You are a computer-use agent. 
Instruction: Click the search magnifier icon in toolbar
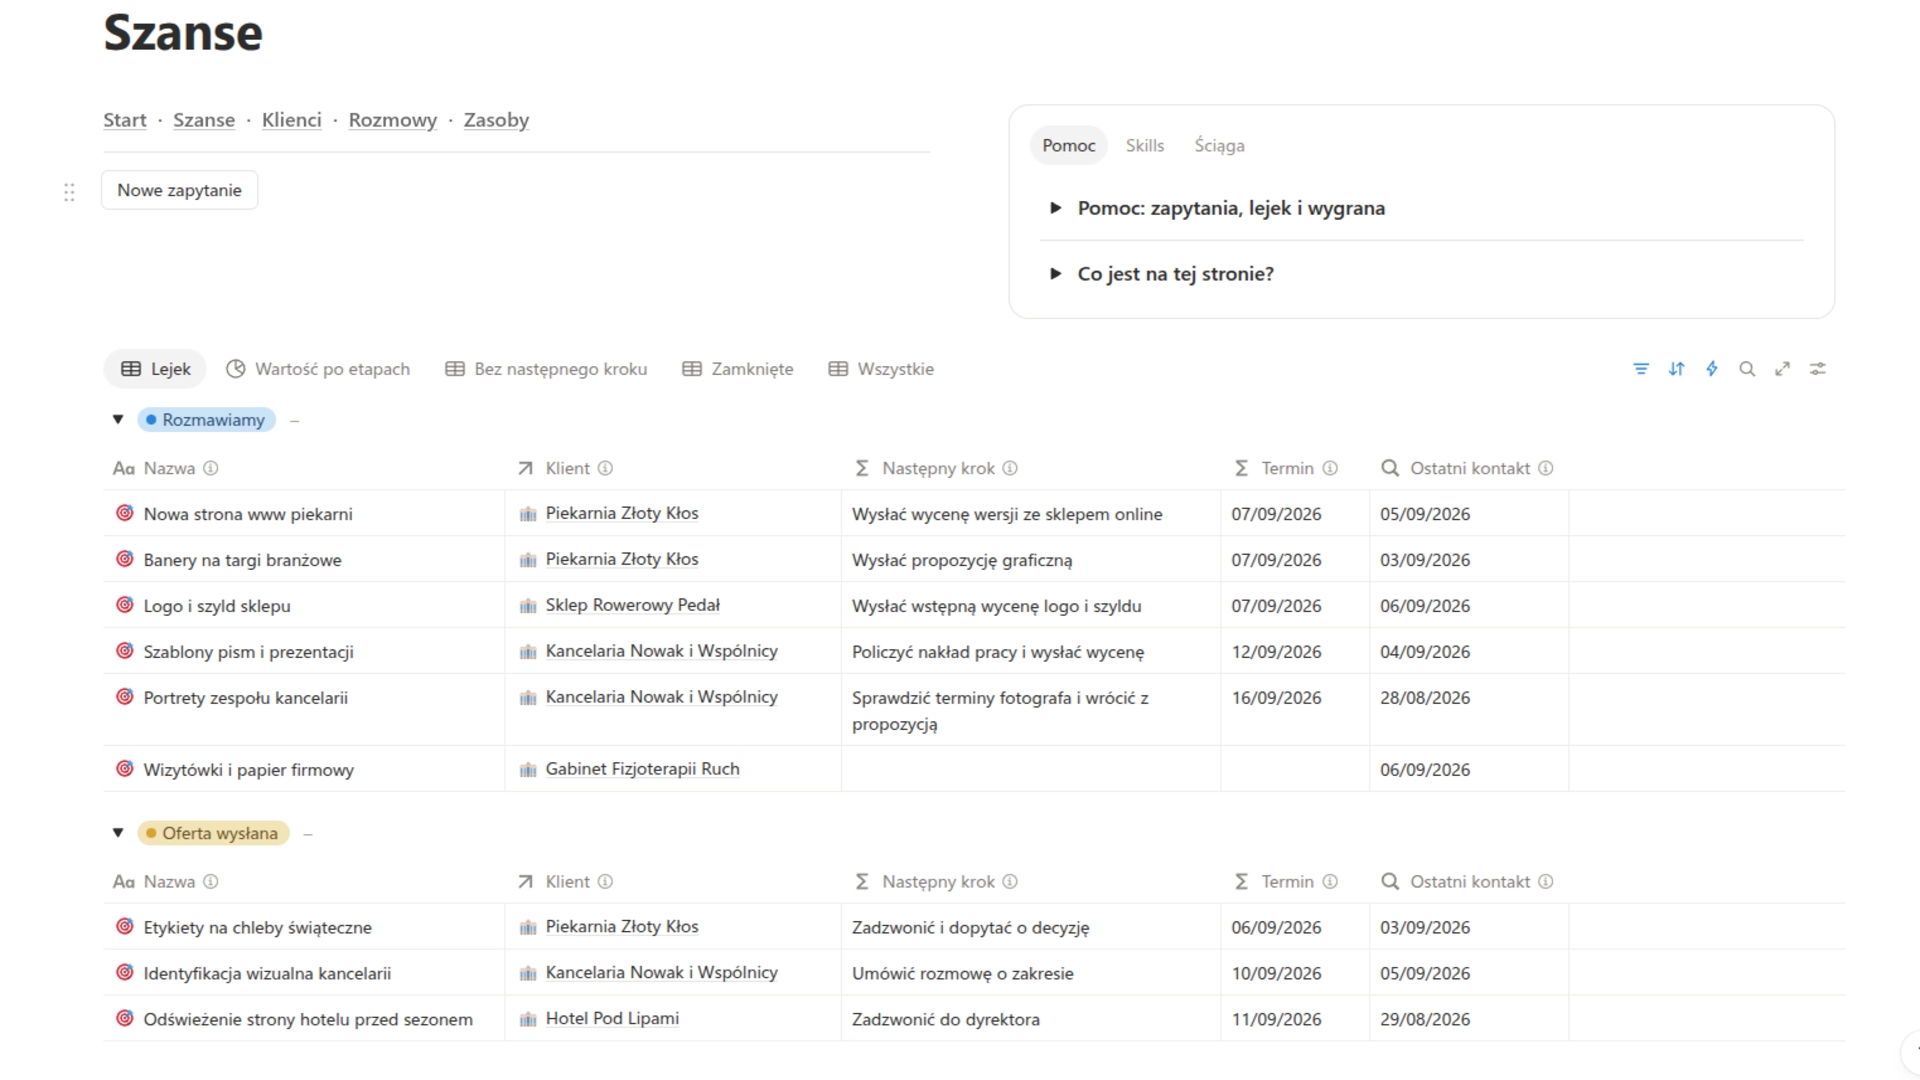(x=1747, y=369)
